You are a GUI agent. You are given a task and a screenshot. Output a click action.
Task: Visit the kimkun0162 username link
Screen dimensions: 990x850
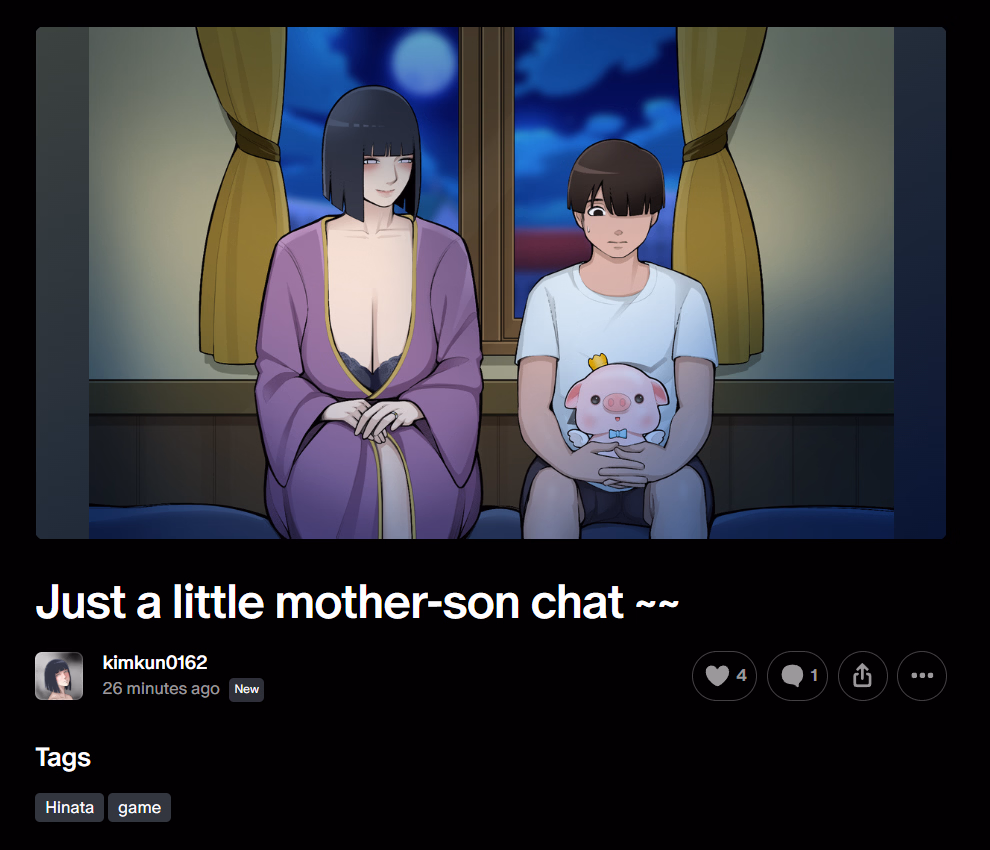[x=155, y=662]
